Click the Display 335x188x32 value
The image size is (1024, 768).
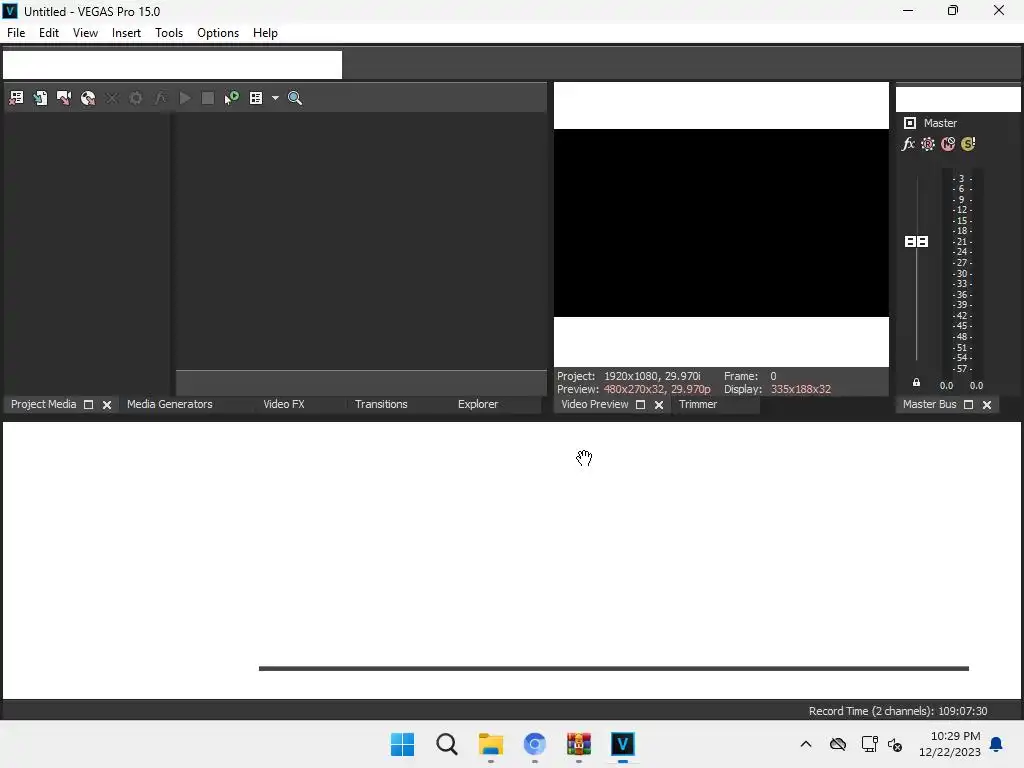[801, 389]
